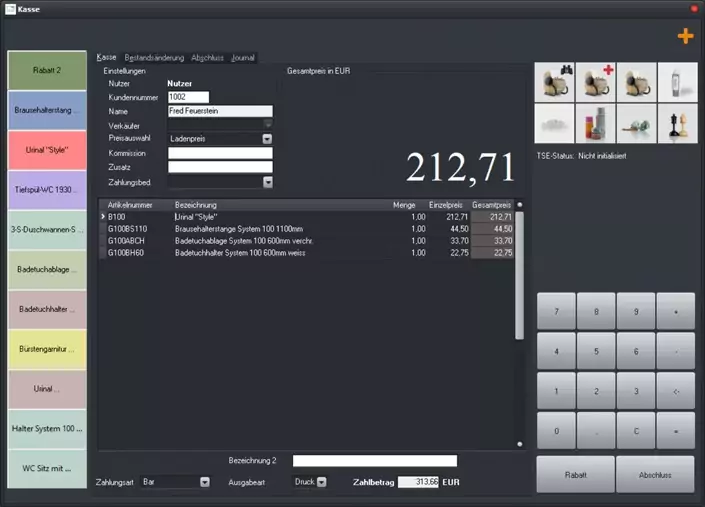Open the cash register search icon with binoculars
The width and height of the screenshot is (705, 507).
pyautogui.click(x=554, y=82)
